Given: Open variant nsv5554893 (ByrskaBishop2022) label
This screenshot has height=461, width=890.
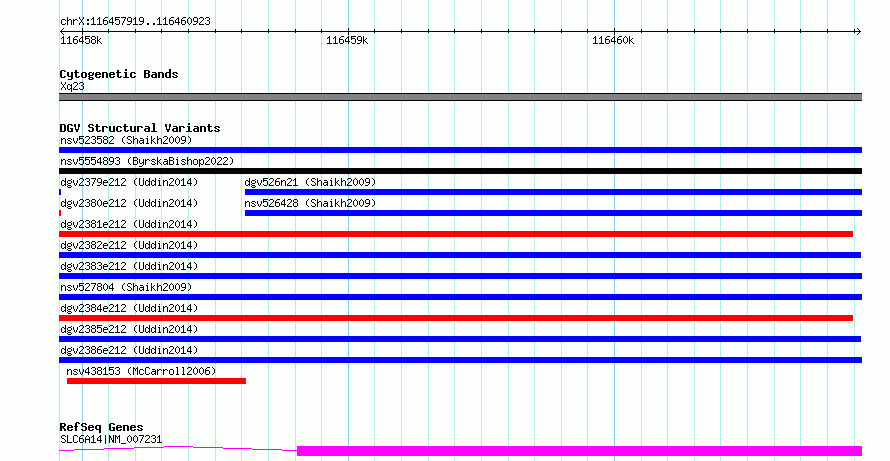Looking at the screenshot, I should (x=147, y=161).
